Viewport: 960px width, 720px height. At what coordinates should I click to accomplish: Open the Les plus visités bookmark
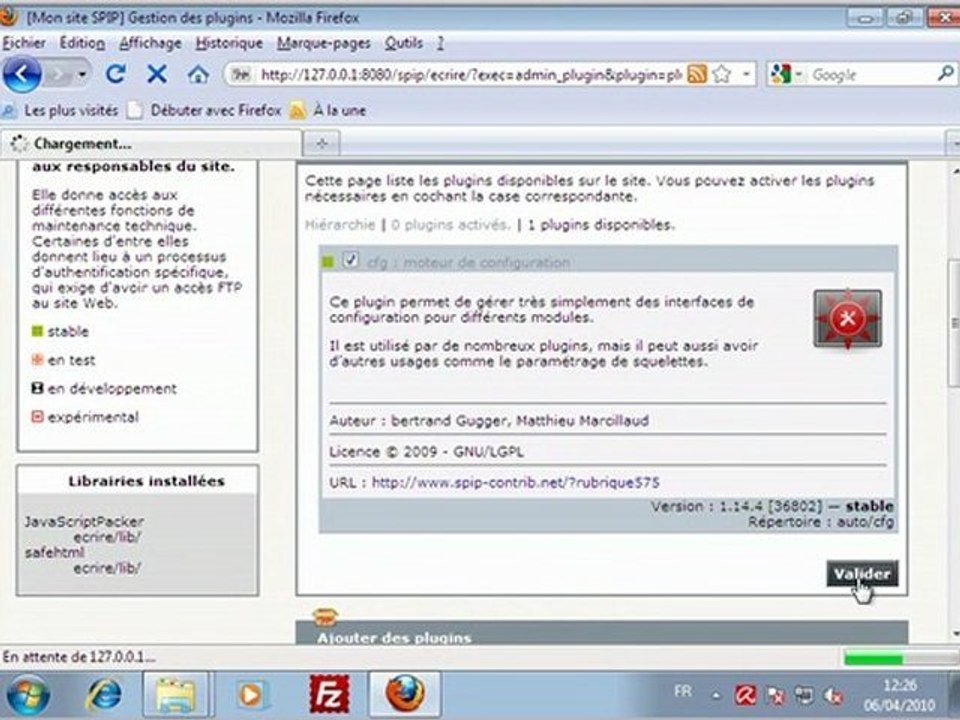point(61,111)
